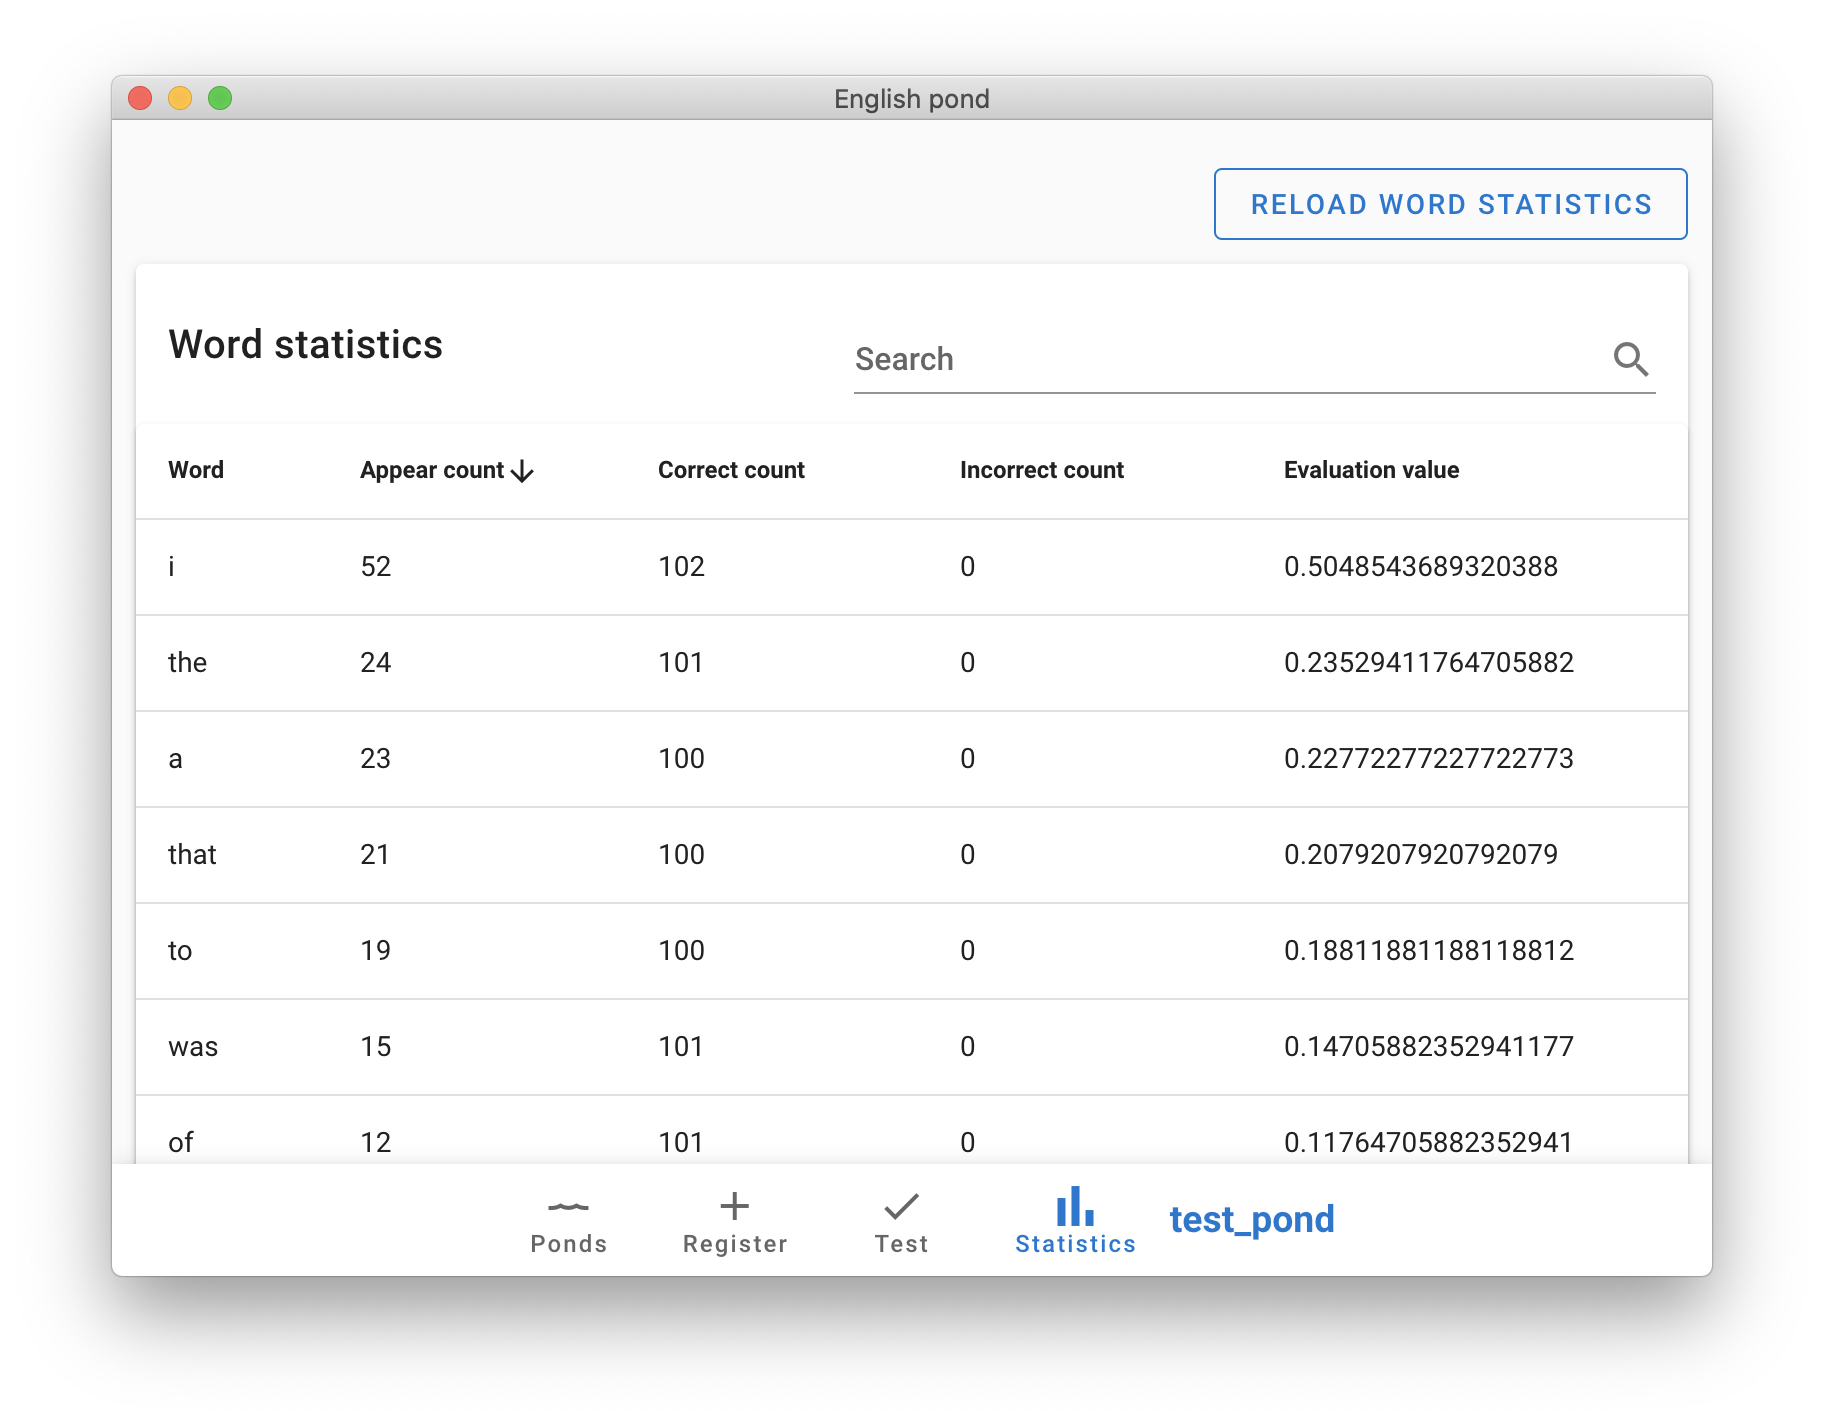The image size is (1824, 1424).
Task: Click the word "to" cell
Action: (180, 951)
